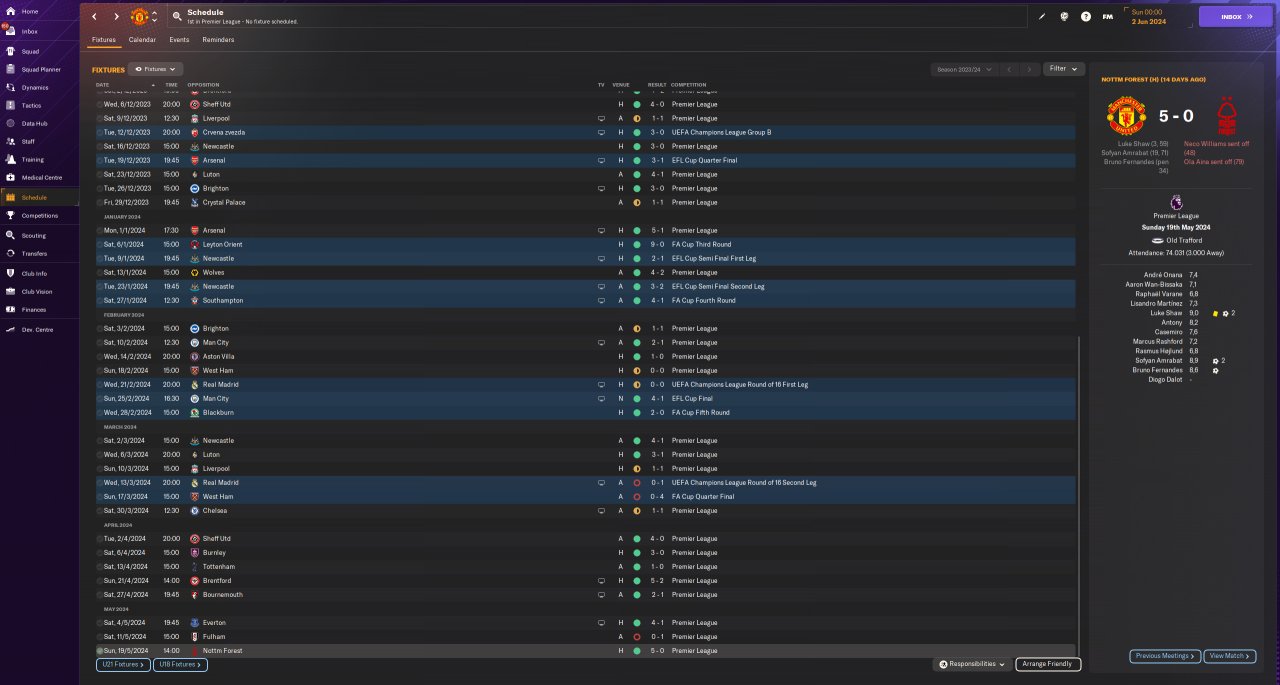Open the Dynamics sidebar icon
The image size is (1280, 685).
[x=10, y=87]
